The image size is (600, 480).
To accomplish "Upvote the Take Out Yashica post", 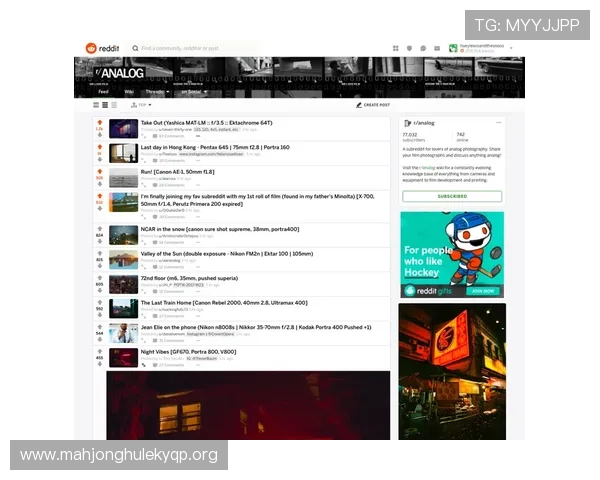I will point(99,122).
